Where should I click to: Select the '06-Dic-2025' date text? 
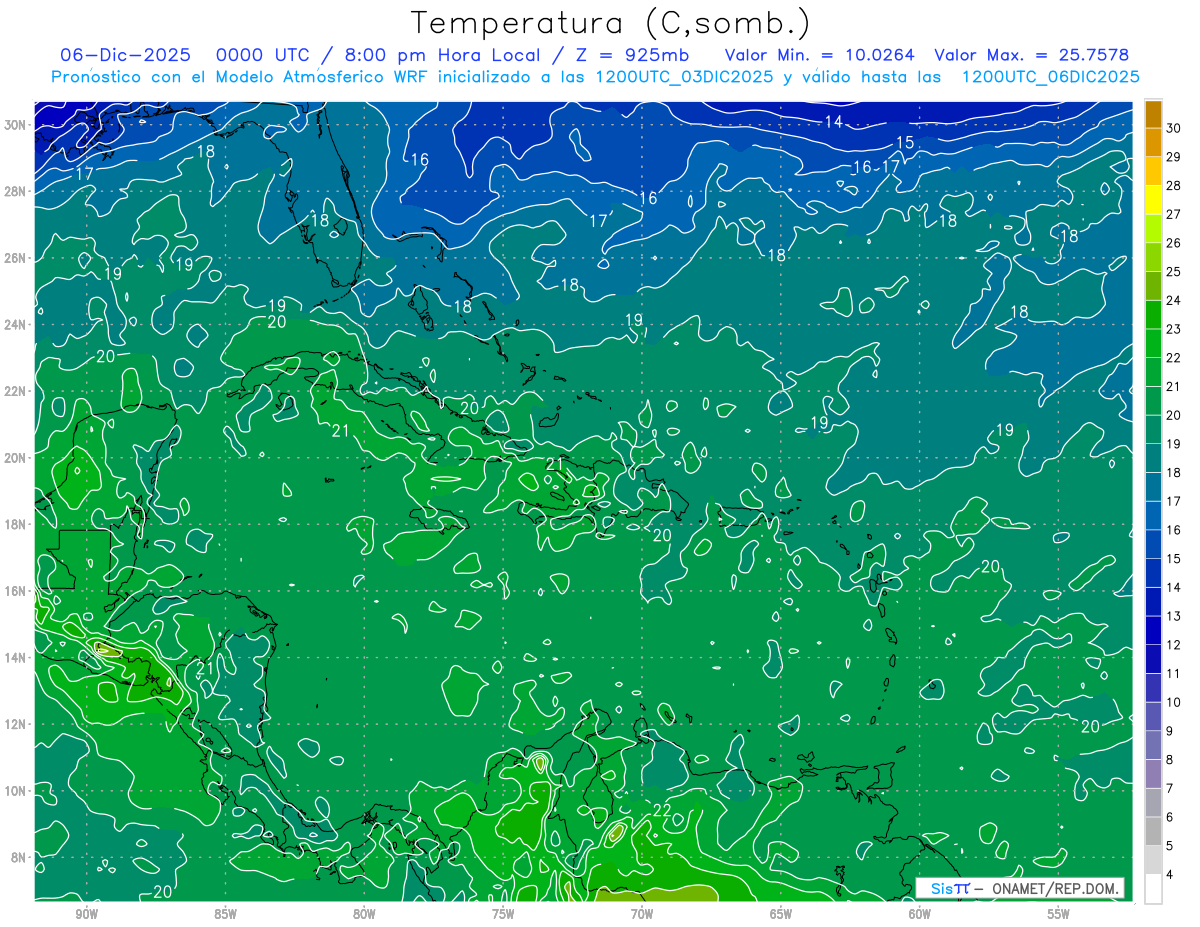click(126, 55)
